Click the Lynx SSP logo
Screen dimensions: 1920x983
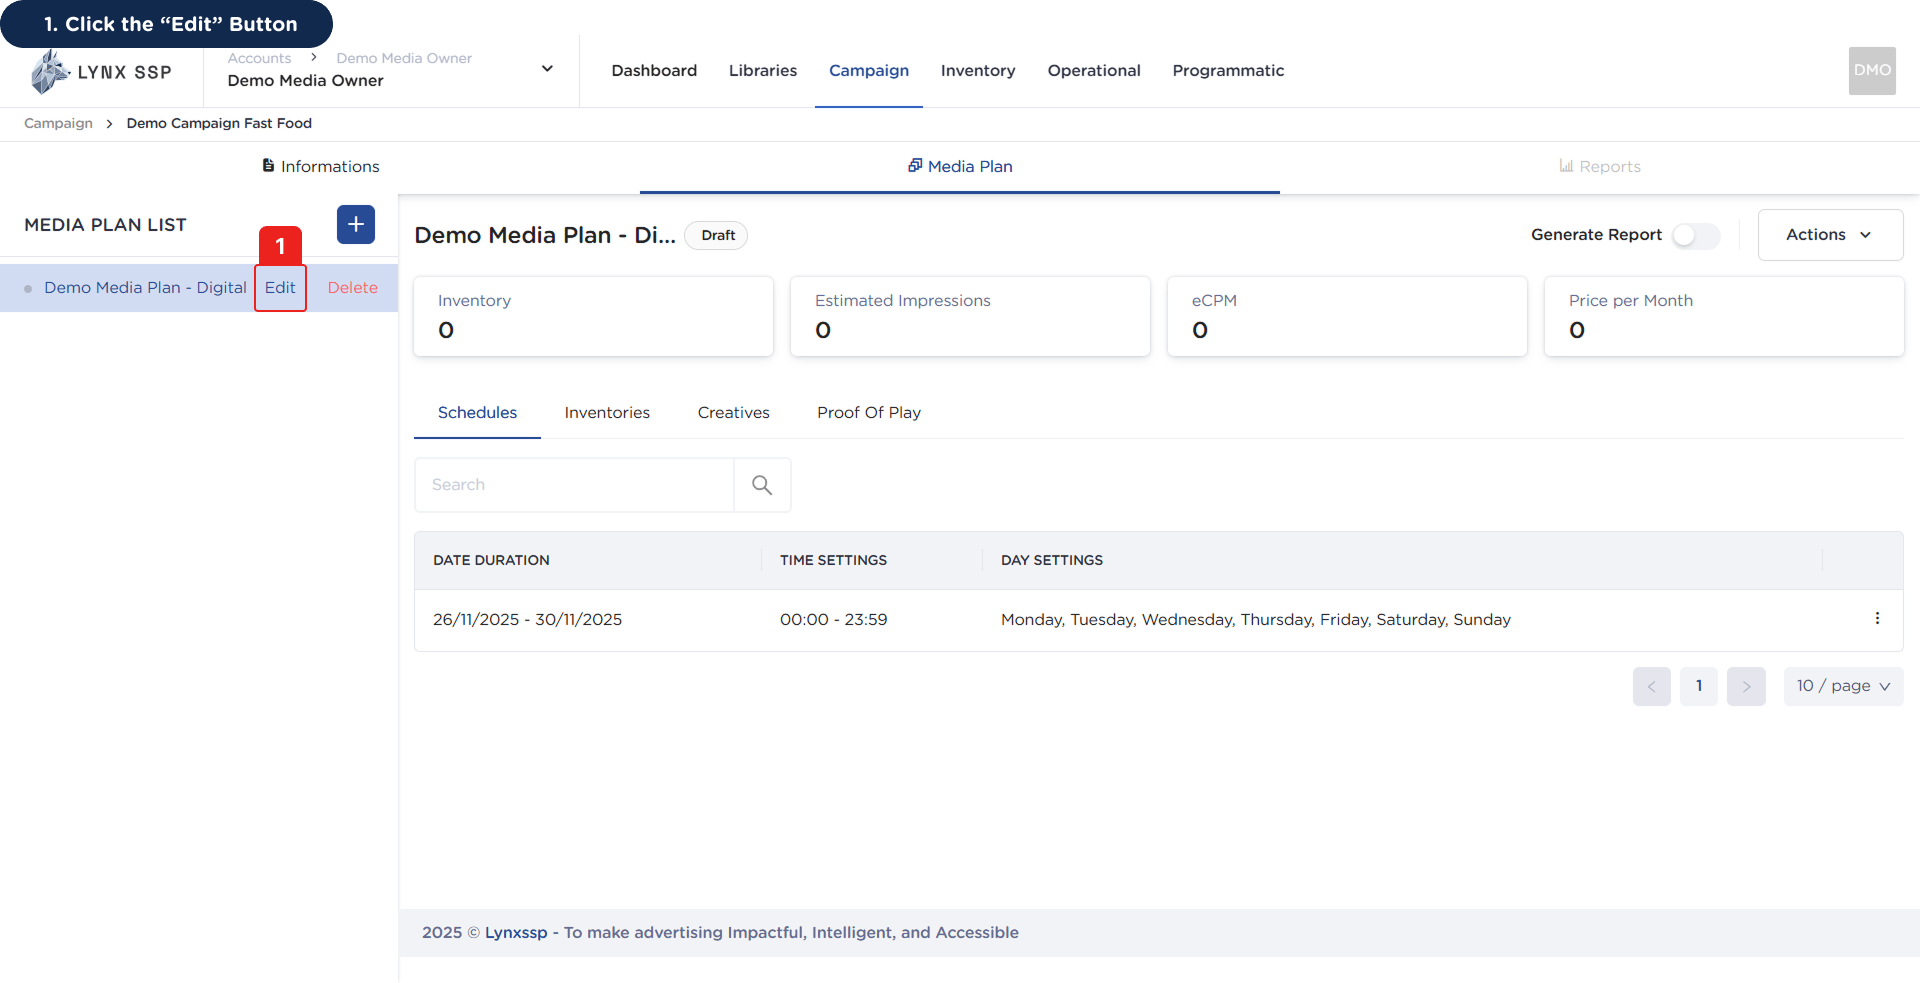click(x=101, y=72)
